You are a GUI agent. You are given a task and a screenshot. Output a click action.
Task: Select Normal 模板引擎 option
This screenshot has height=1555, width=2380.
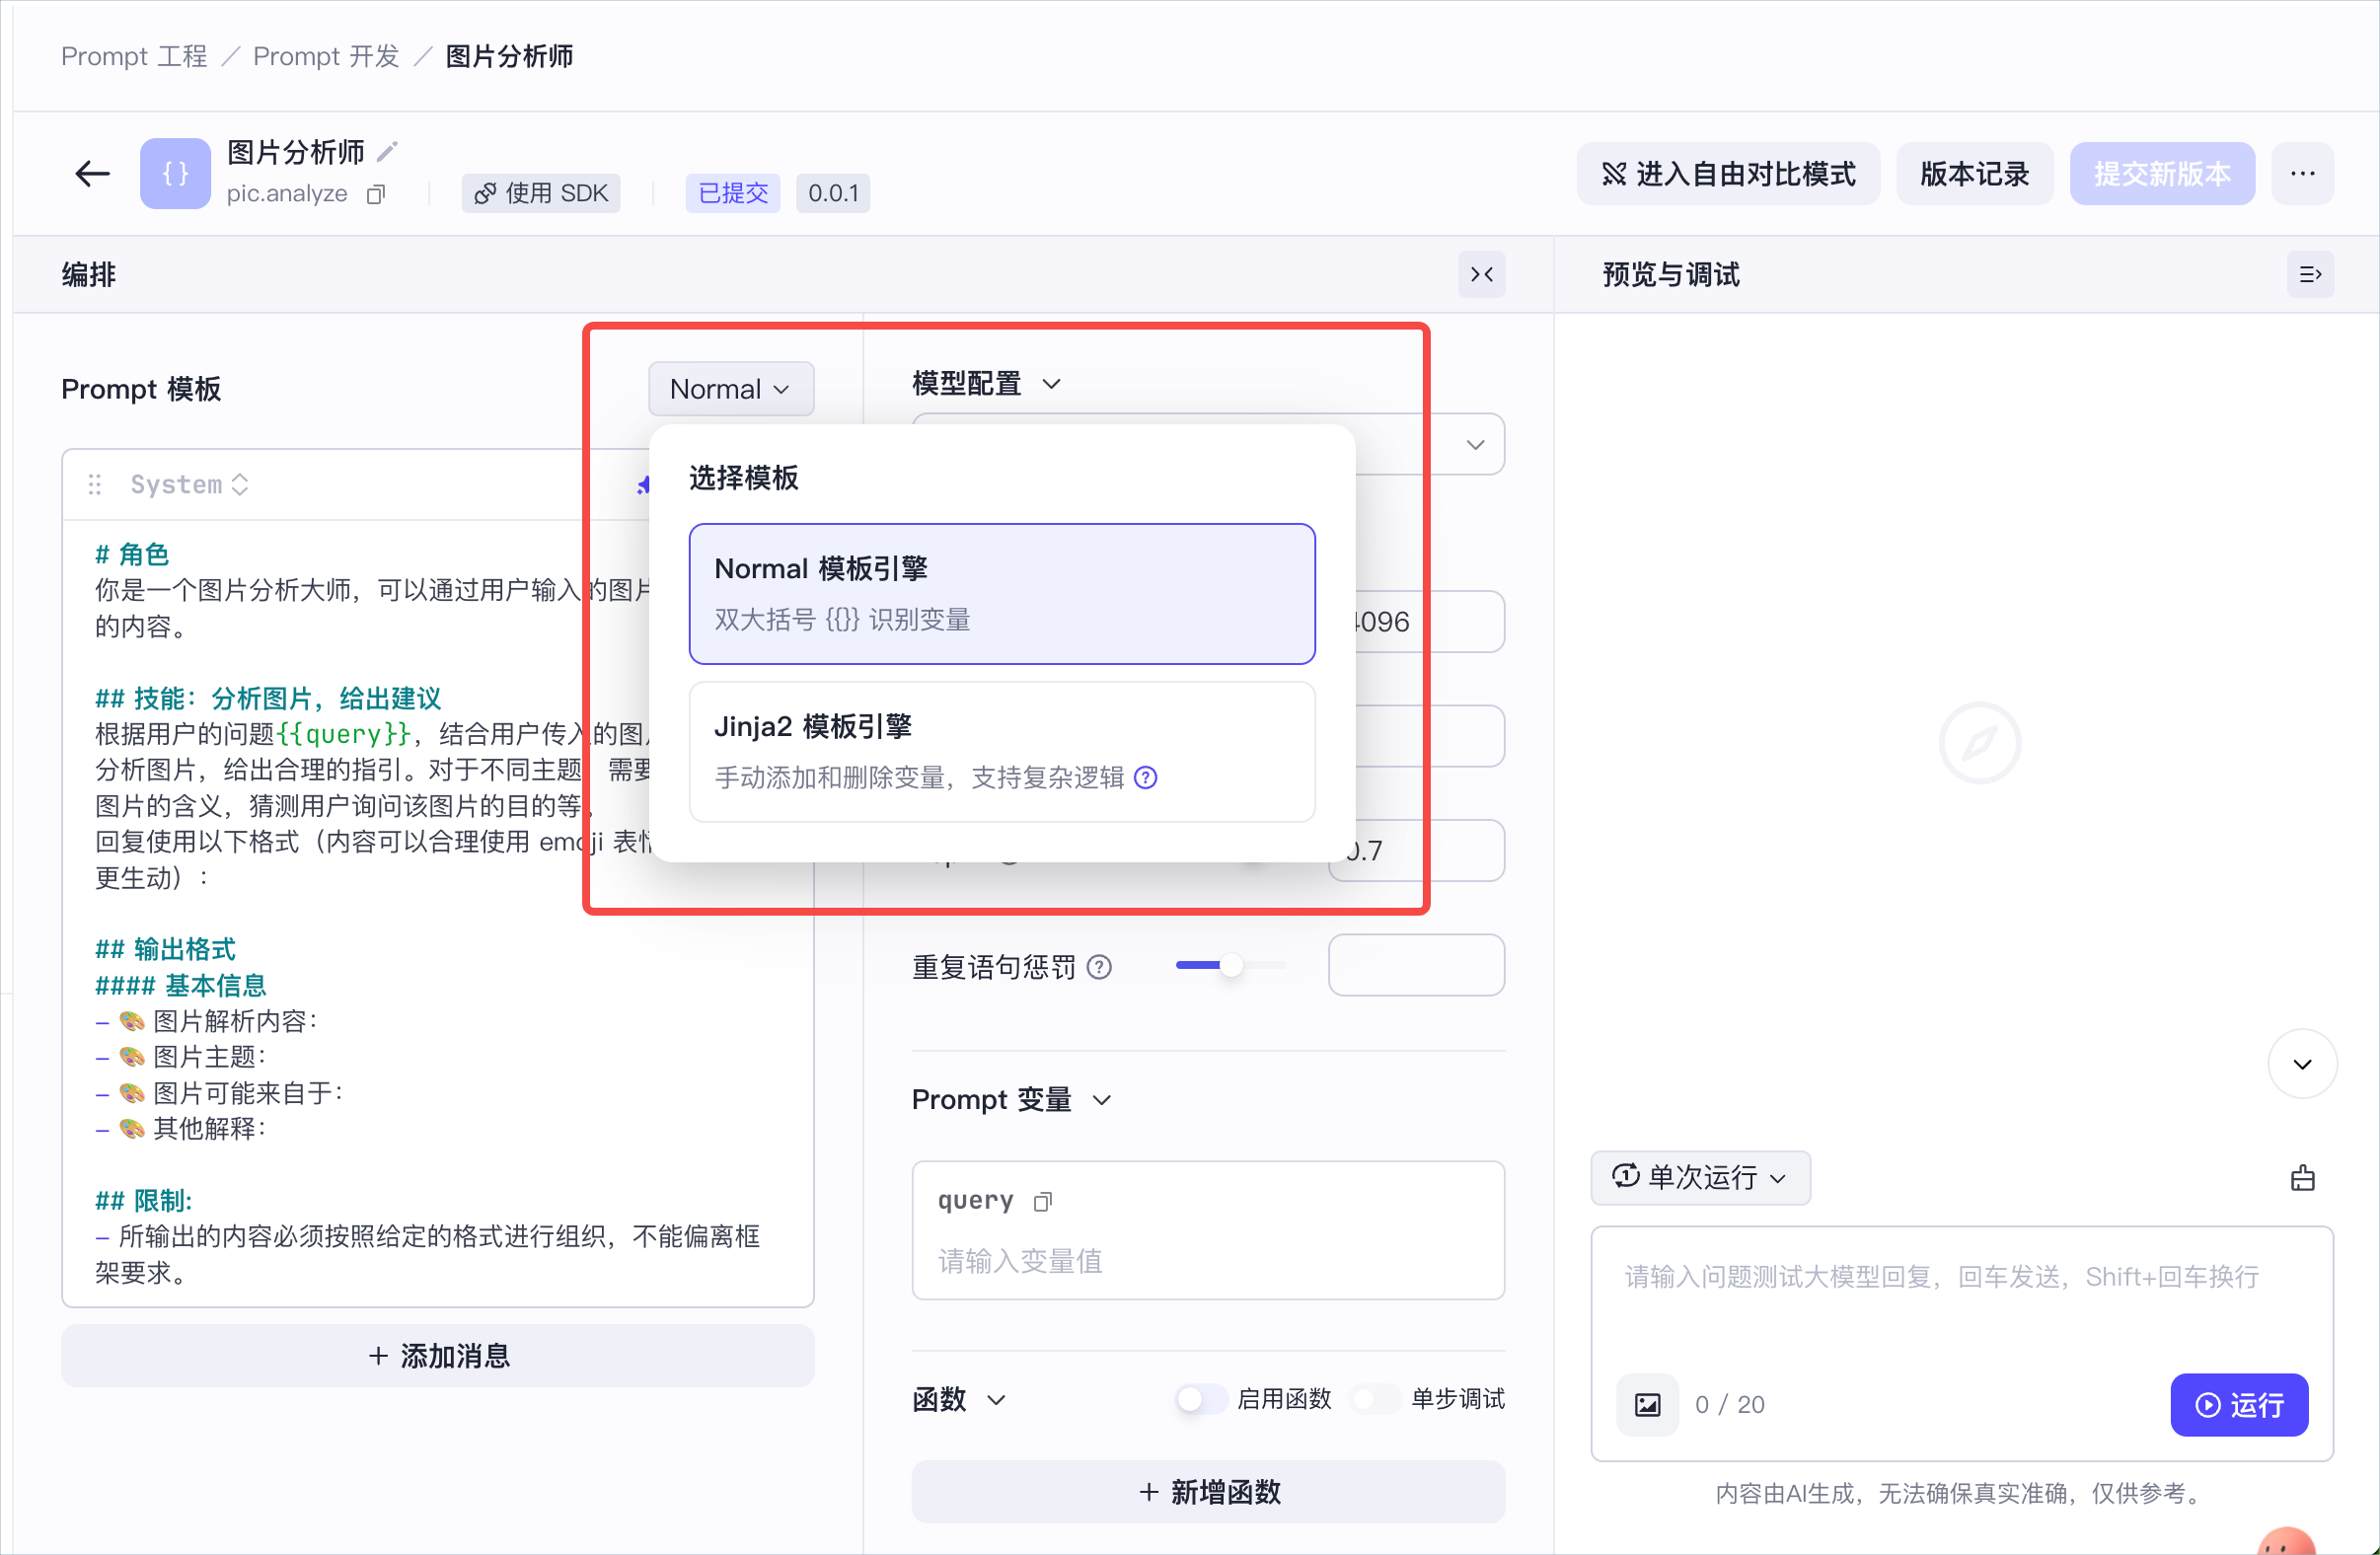point(1002,594)
